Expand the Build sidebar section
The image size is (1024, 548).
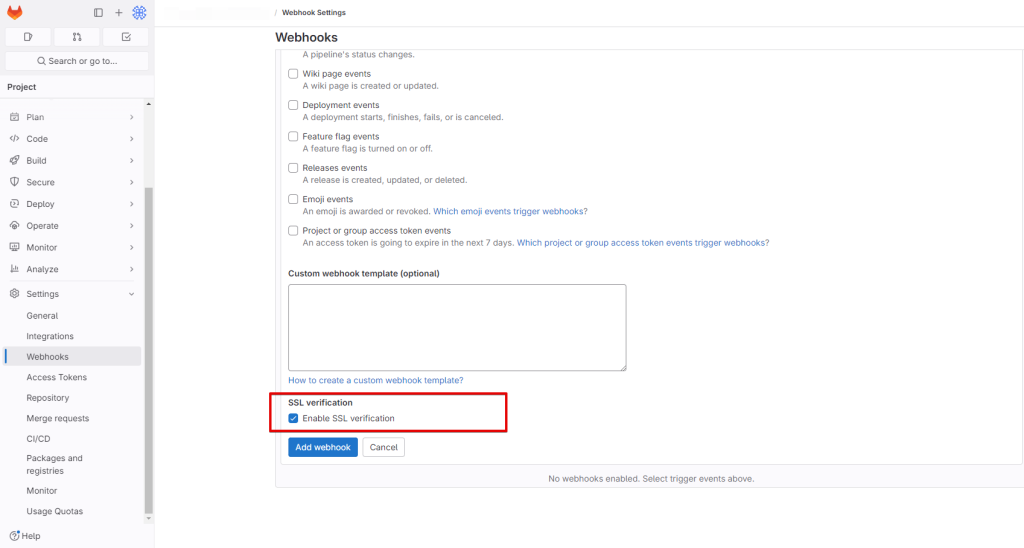pos(70,160)
